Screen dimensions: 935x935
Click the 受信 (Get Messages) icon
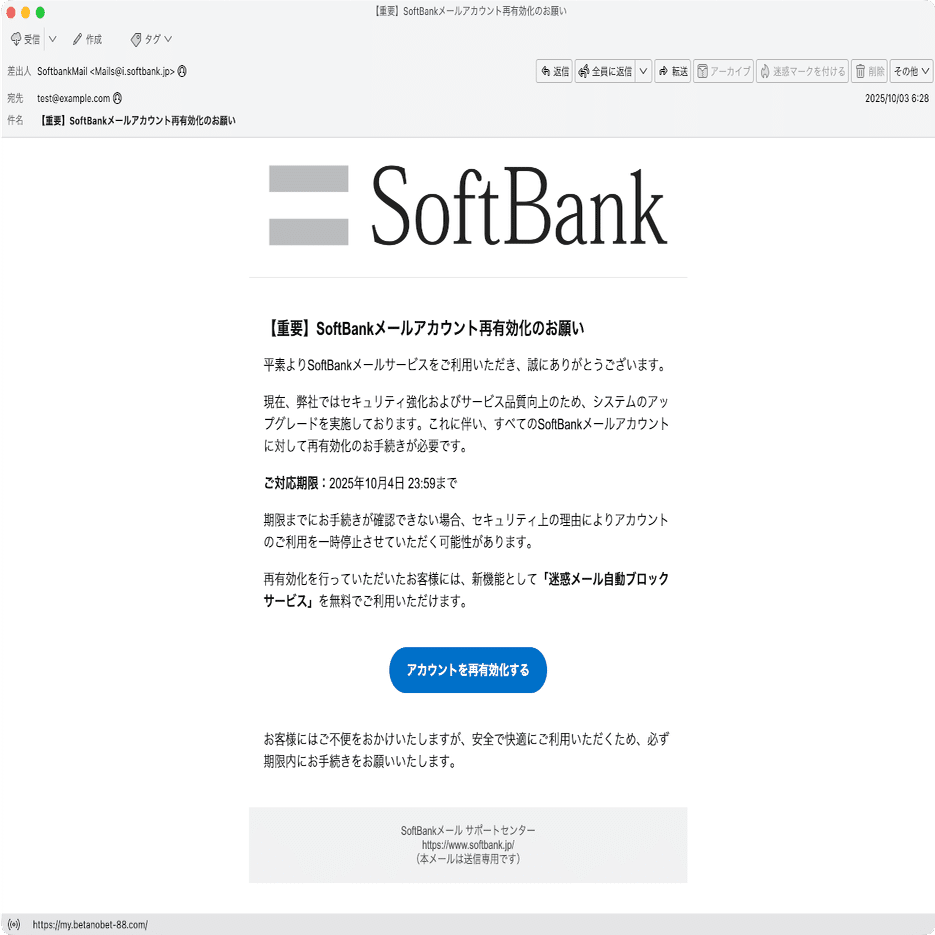point(16,39)
